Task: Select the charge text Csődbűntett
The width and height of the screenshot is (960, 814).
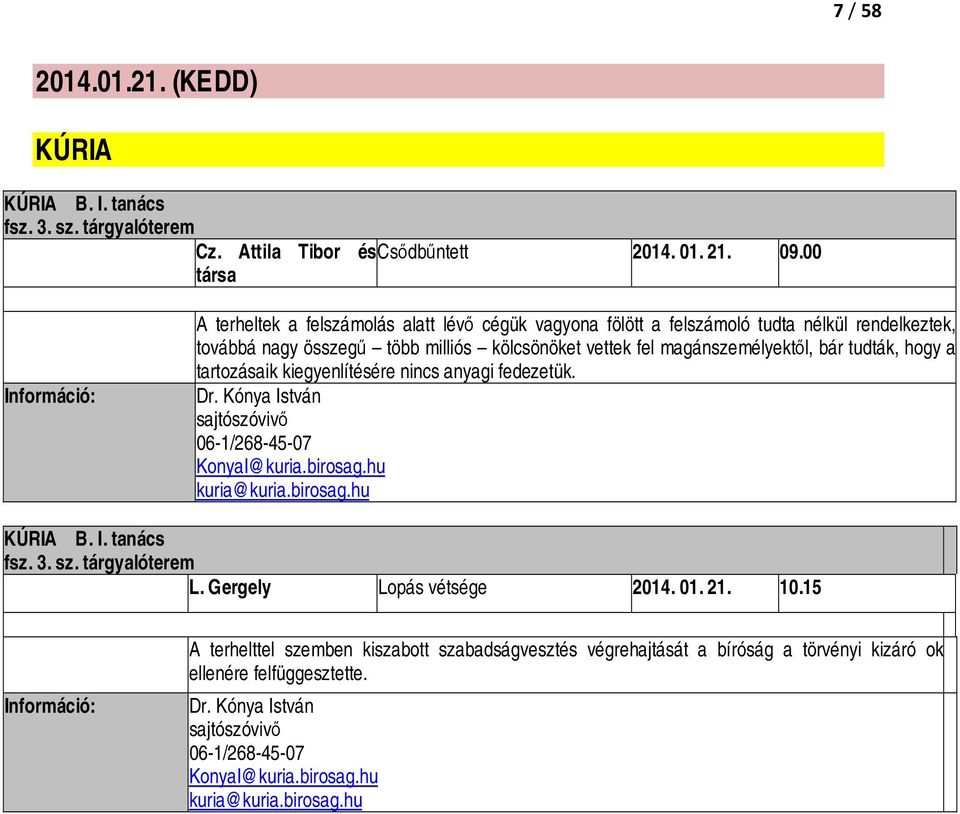Action: pos(422,252)
